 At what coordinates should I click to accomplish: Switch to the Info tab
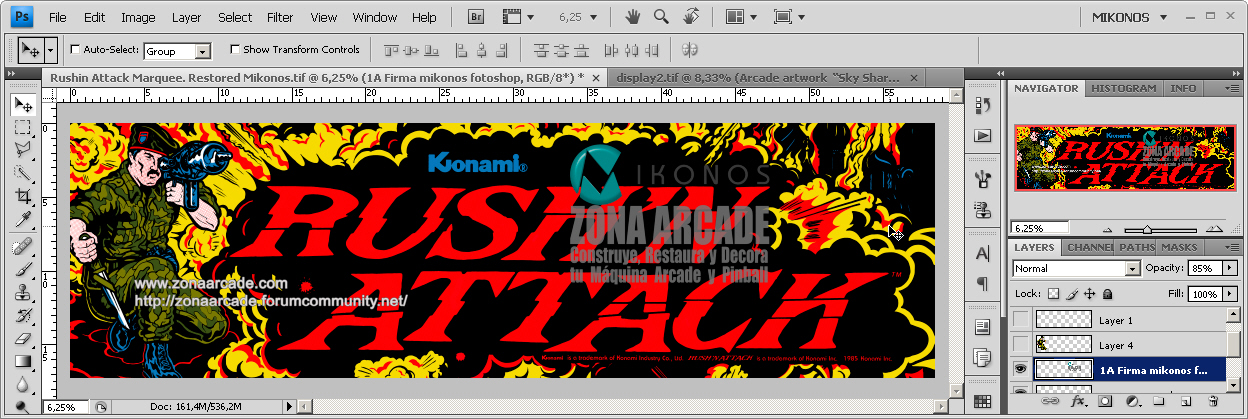(x=1183, y=88)
